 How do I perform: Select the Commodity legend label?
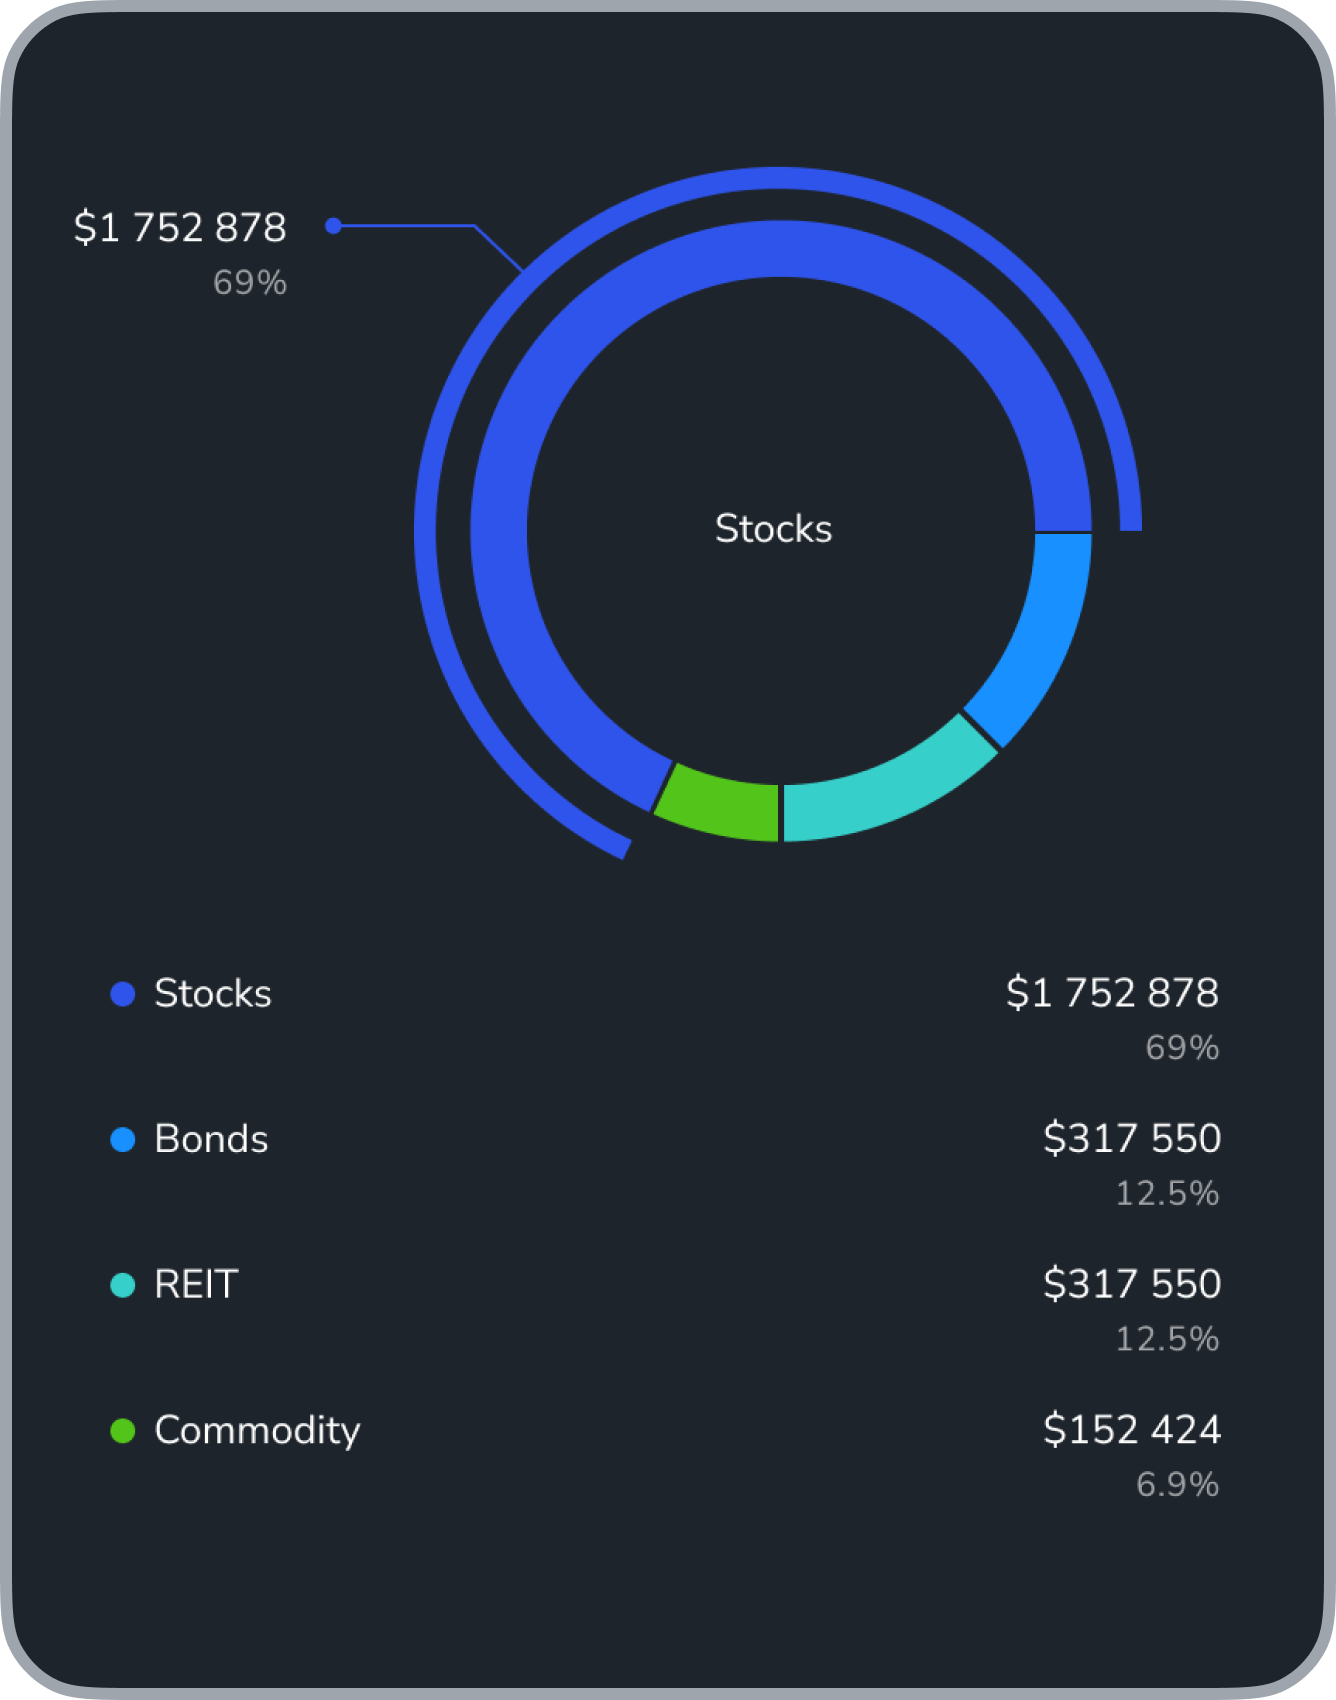click(x=257, y=1431)
